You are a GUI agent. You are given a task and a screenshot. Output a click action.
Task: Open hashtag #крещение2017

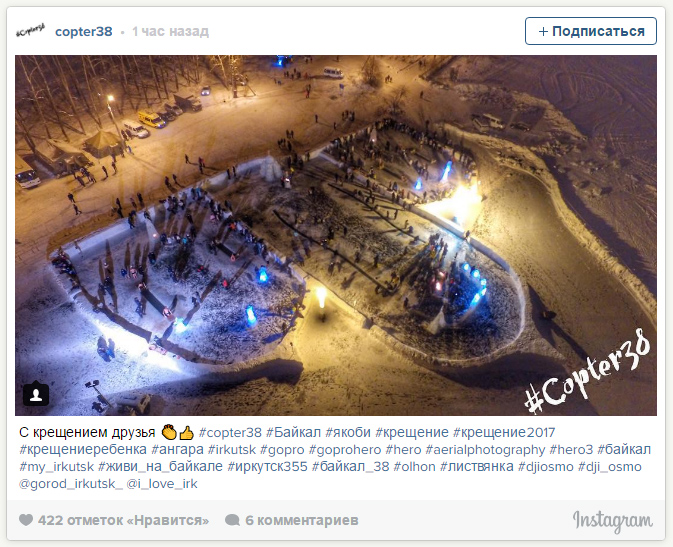504,432
